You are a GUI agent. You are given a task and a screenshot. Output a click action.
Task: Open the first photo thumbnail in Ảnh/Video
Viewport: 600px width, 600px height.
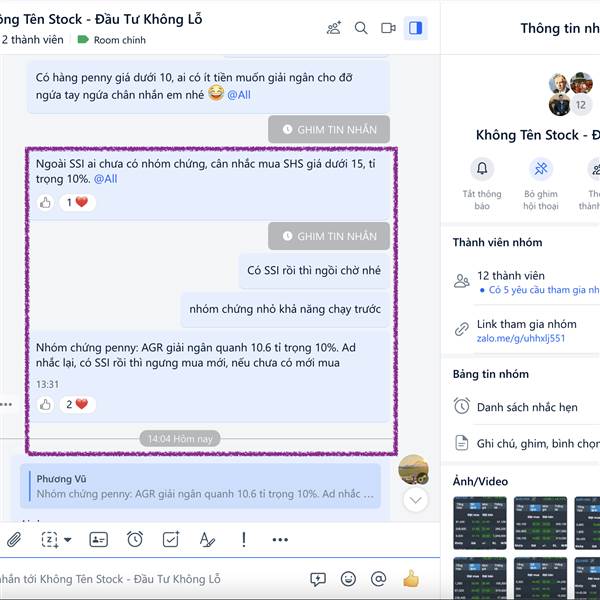pos(480,523)
